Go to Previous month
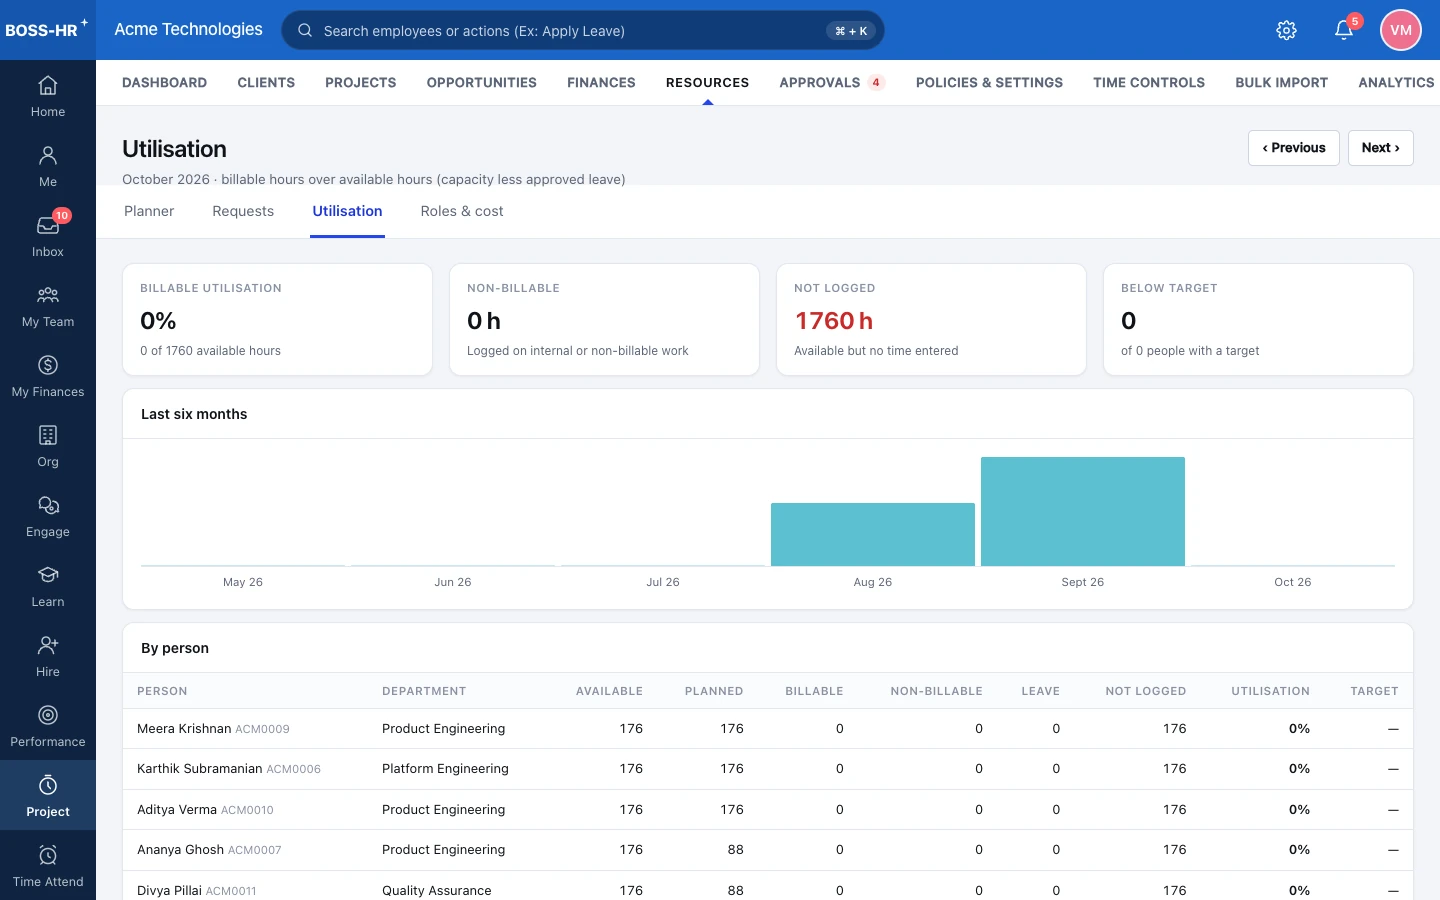This screenshot has width=1440, height=900. 1294,148
